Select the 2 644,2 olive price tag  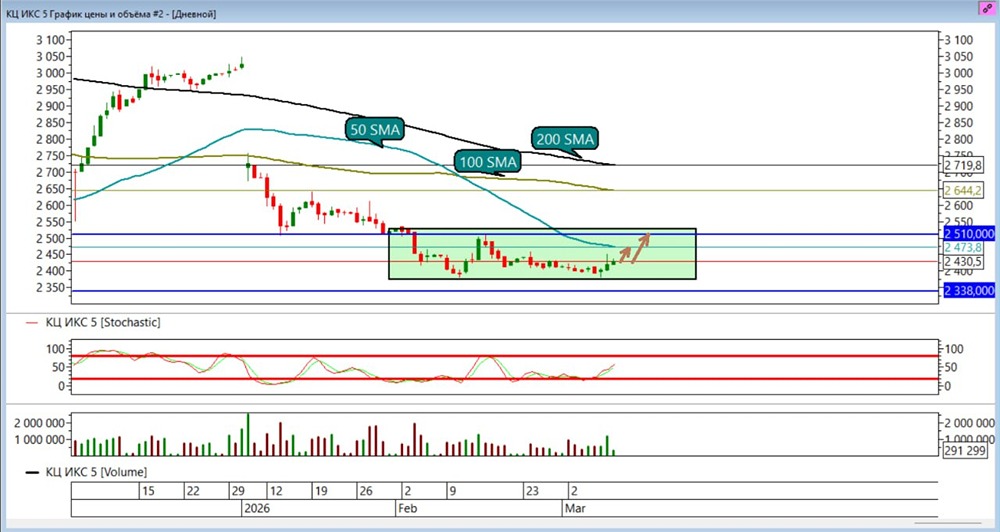coord(964,190)
